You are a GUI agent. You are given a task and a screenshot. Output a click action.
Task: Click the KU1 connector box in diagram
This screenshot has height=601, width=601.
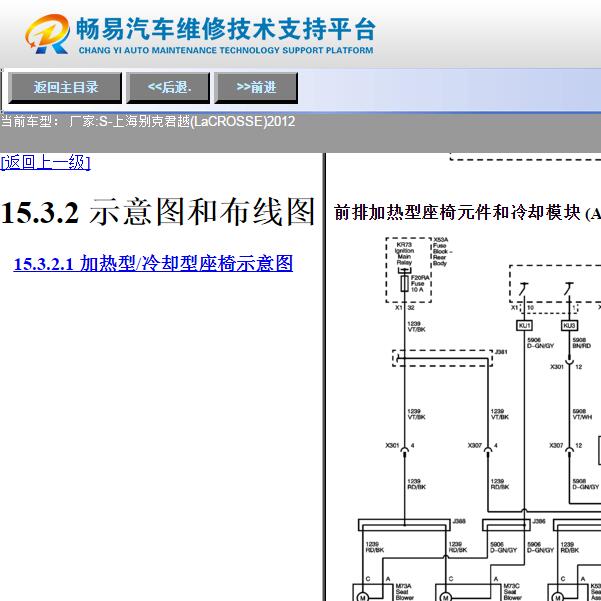(x=524, y=325)
